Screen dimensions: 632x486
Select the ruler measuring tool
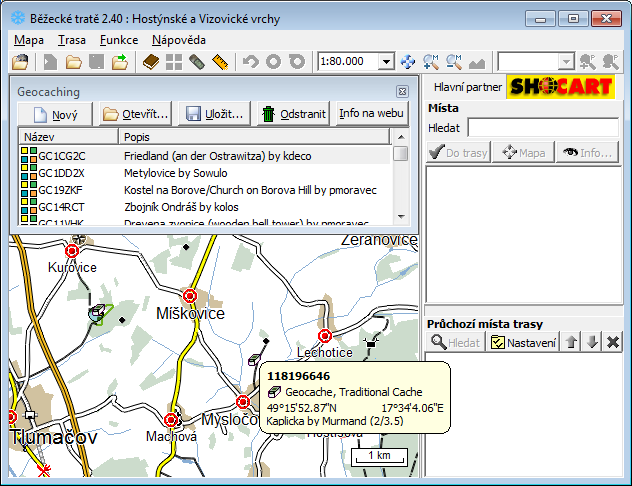point(221,62)
